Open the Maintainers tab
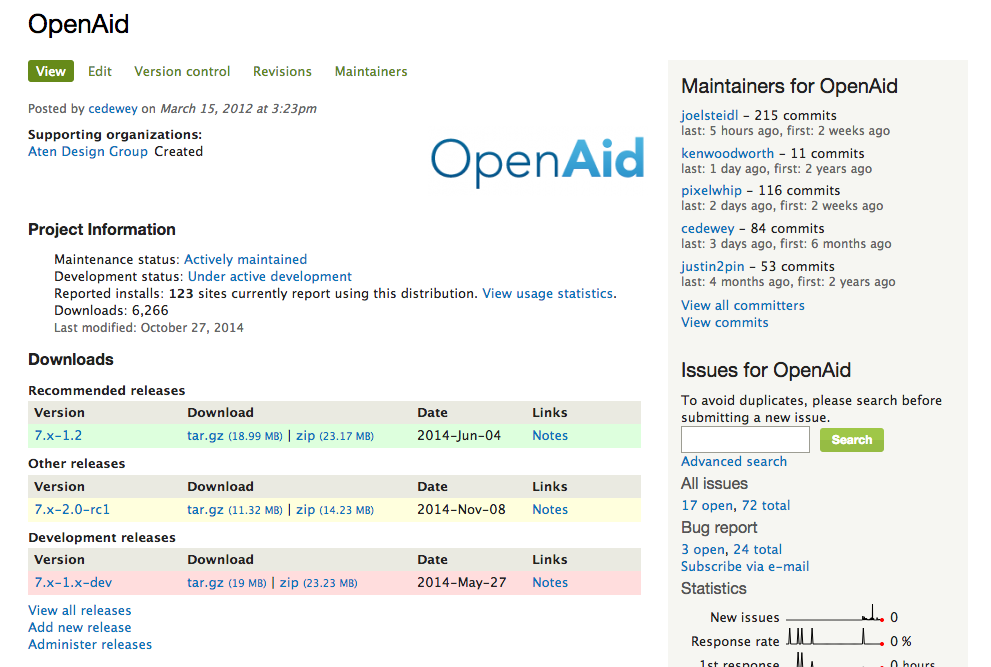 (x=371, y=71)
